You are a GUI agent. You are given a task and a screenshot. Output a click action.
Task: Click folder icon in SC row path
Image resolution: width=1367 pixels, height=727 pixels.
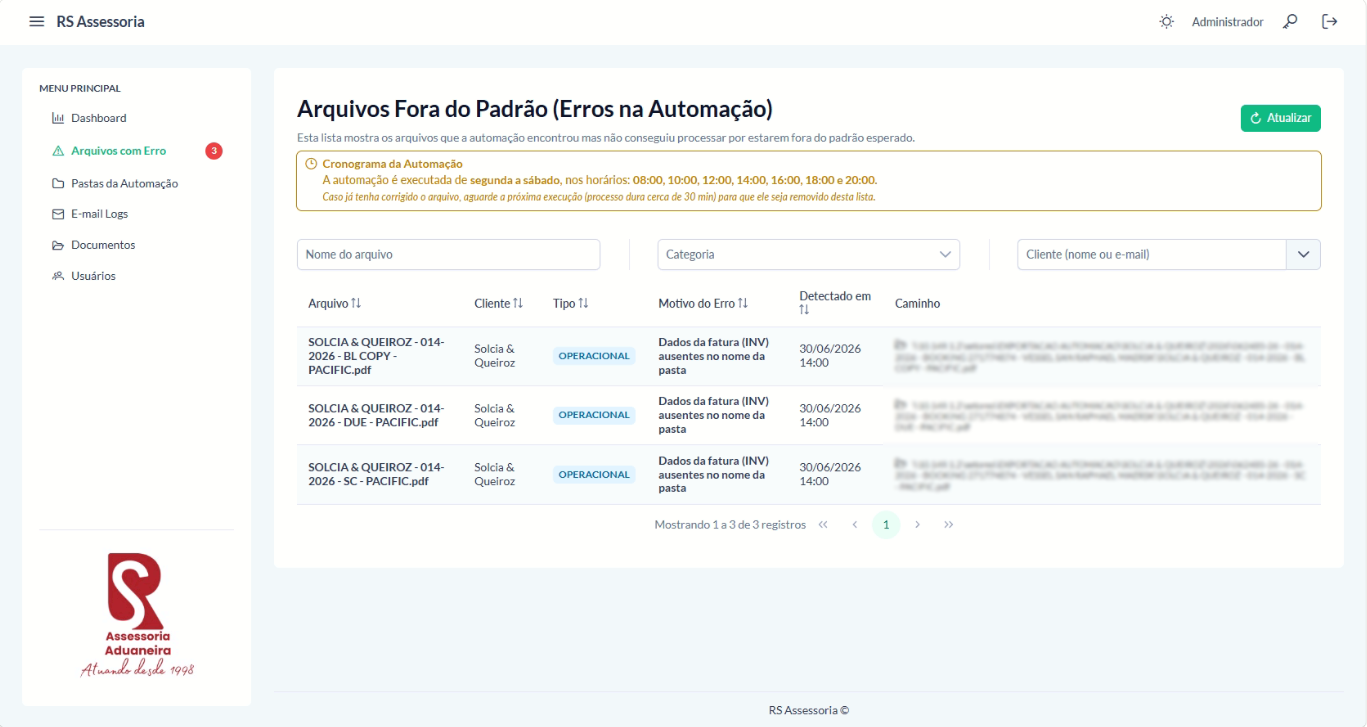click(901, 463)
